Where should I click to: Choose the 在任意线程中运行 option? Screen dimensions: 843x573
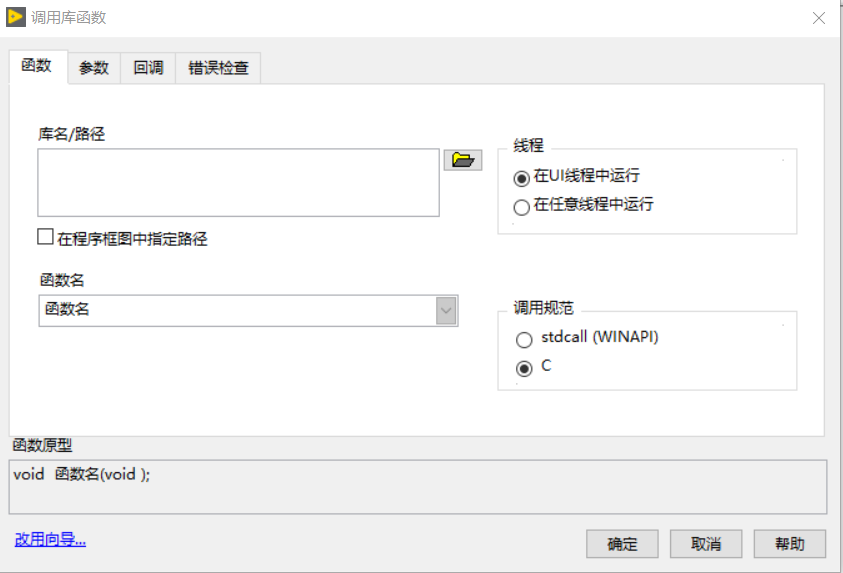coord(522,207)
